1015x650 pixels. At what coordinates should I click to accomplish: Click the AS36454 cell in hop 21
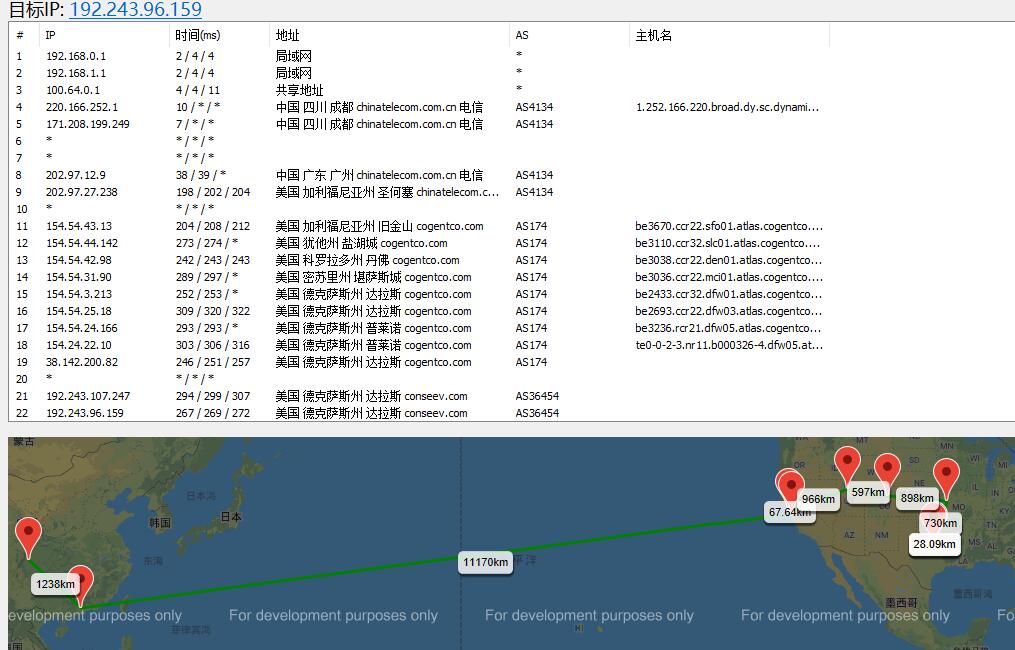tap(537, 396)
